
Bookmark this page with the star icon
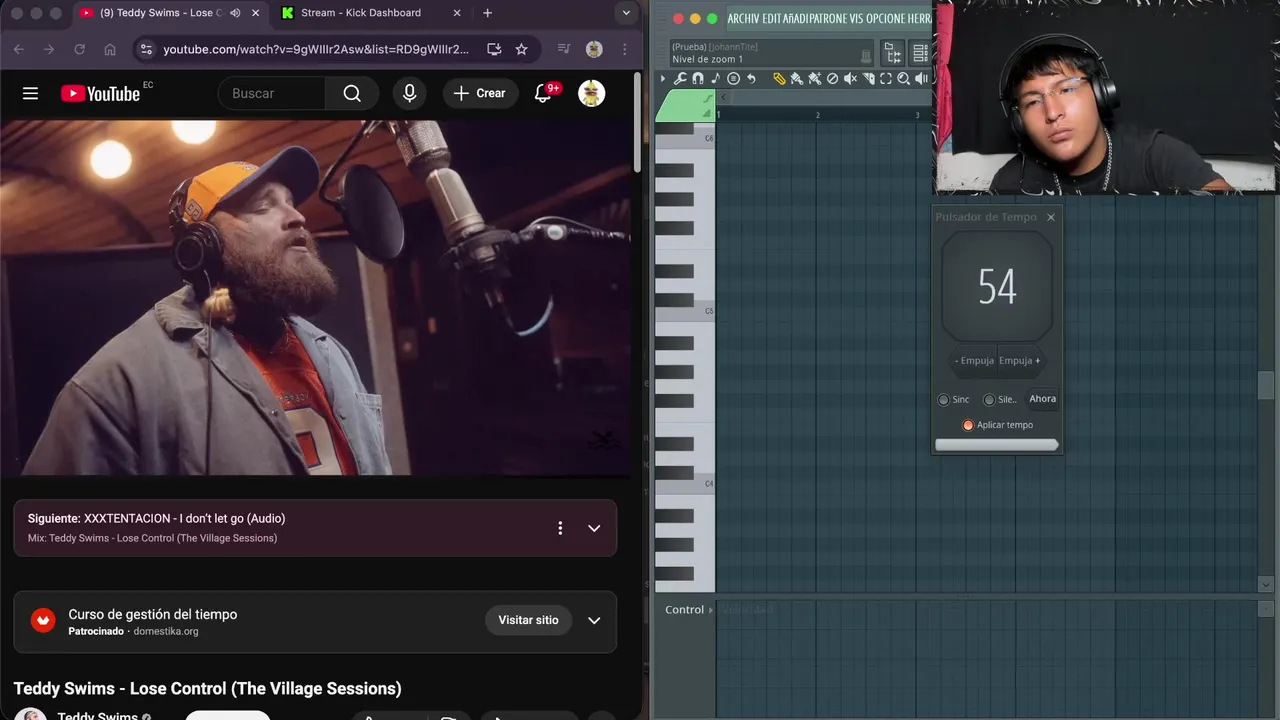tap(521, 49)
